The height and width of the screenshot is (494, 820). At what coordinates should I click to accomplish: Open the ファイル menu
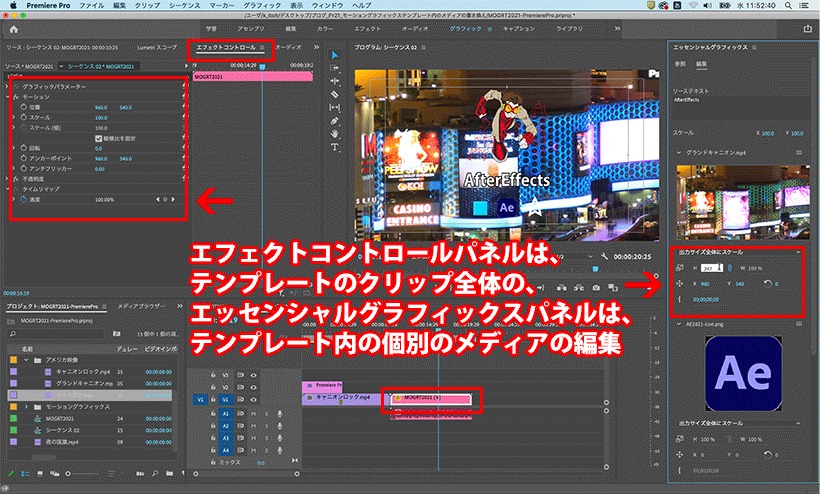(x=92, y=5)
